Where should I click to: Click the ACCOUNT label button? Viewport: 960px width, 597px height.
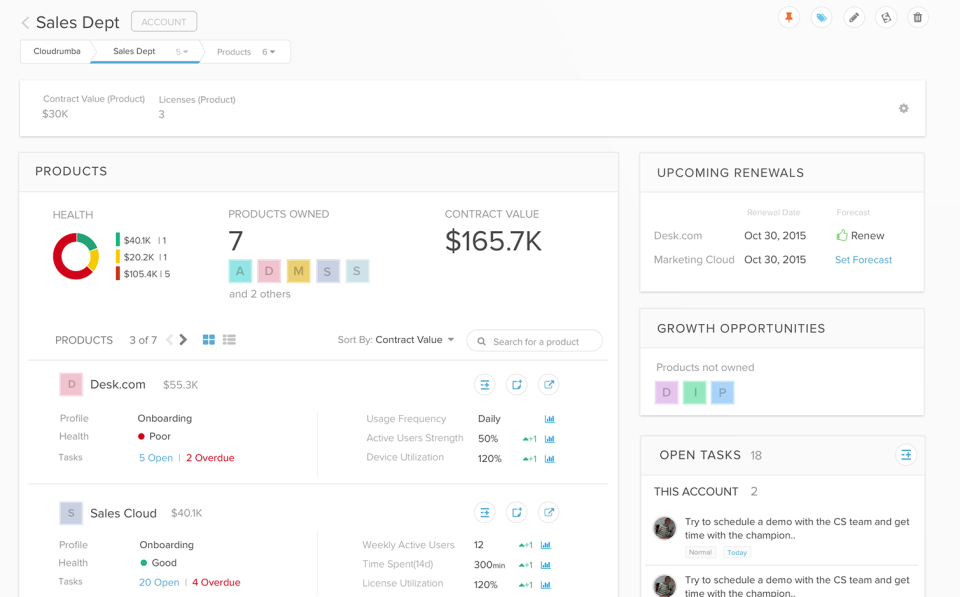(164, 21)
